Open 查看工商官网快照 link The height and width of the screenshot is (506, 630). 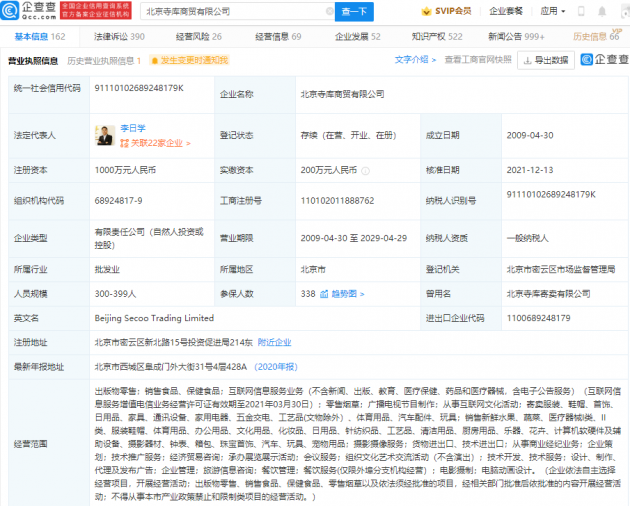tap(478, 60)
